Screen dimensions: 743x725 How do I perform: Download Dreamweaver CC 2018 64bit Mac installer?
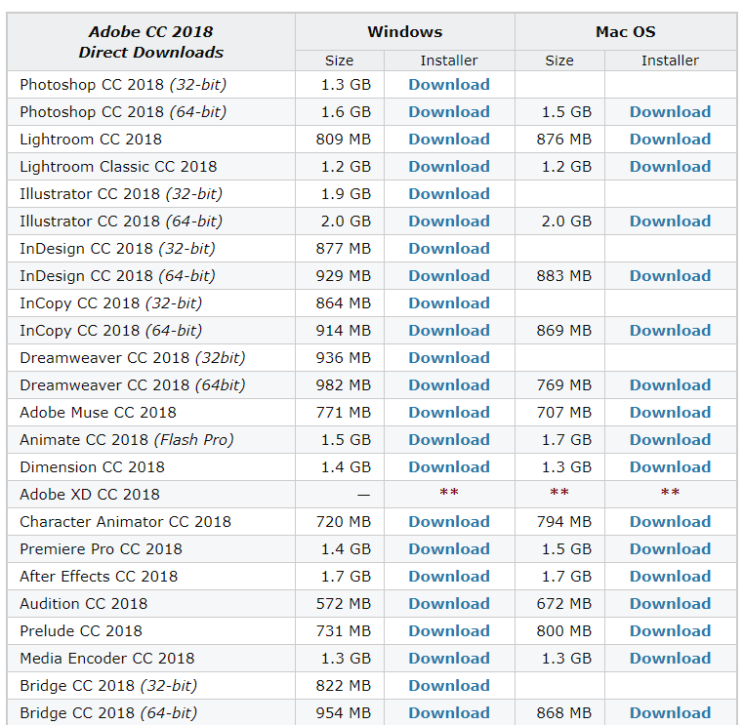670,385
